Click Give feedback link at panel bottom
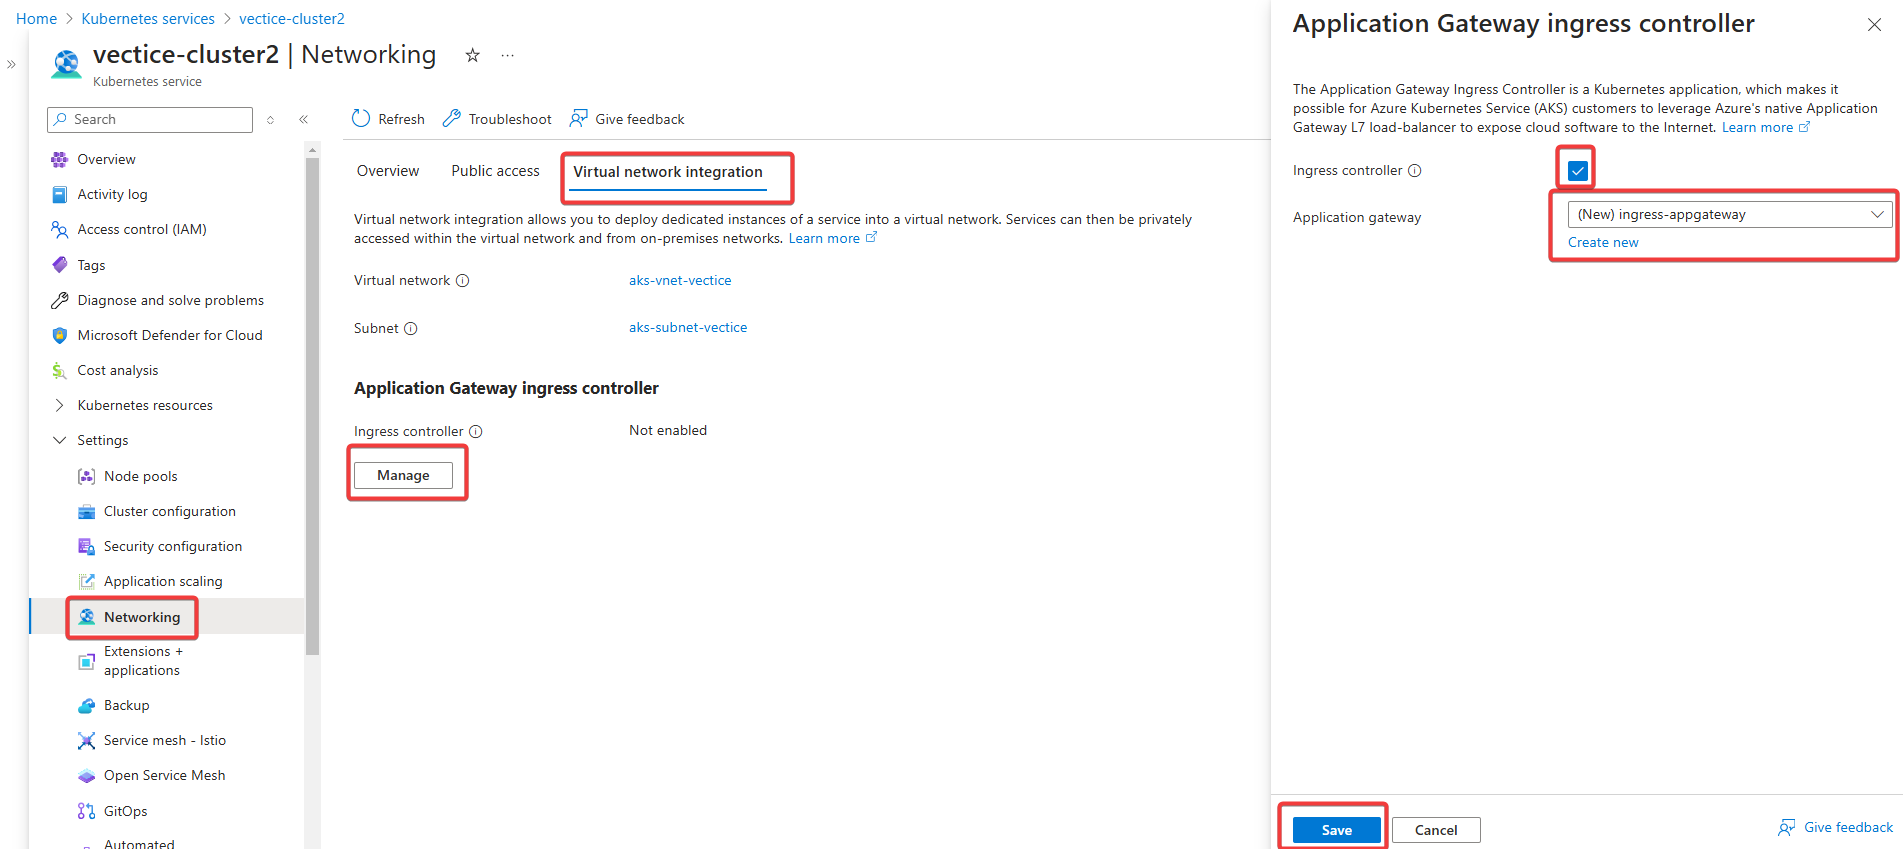 [1835, 828]
